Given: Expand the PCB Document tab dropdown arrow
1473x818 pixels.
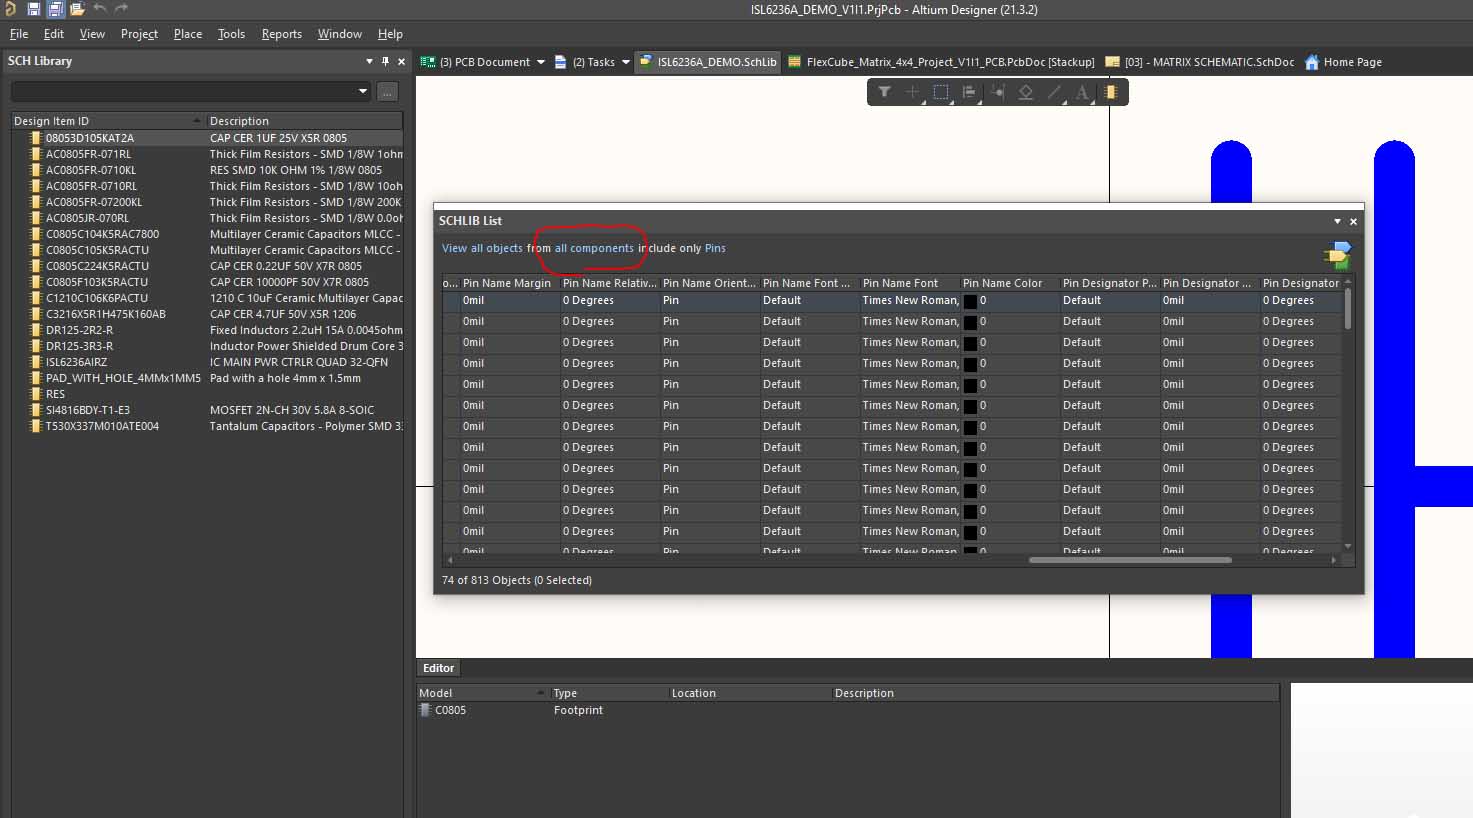Looking at the screenshot, I should (541, 62).
